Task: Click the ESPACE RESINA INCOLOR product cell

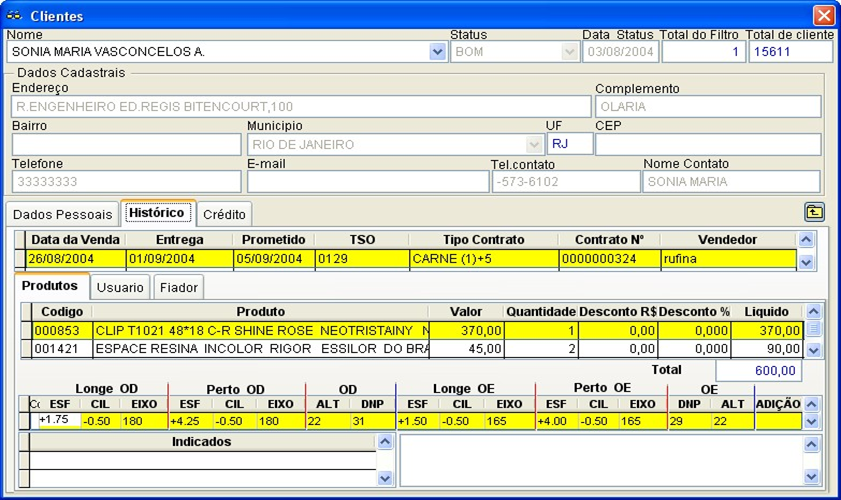Action: tap(261, 349)
